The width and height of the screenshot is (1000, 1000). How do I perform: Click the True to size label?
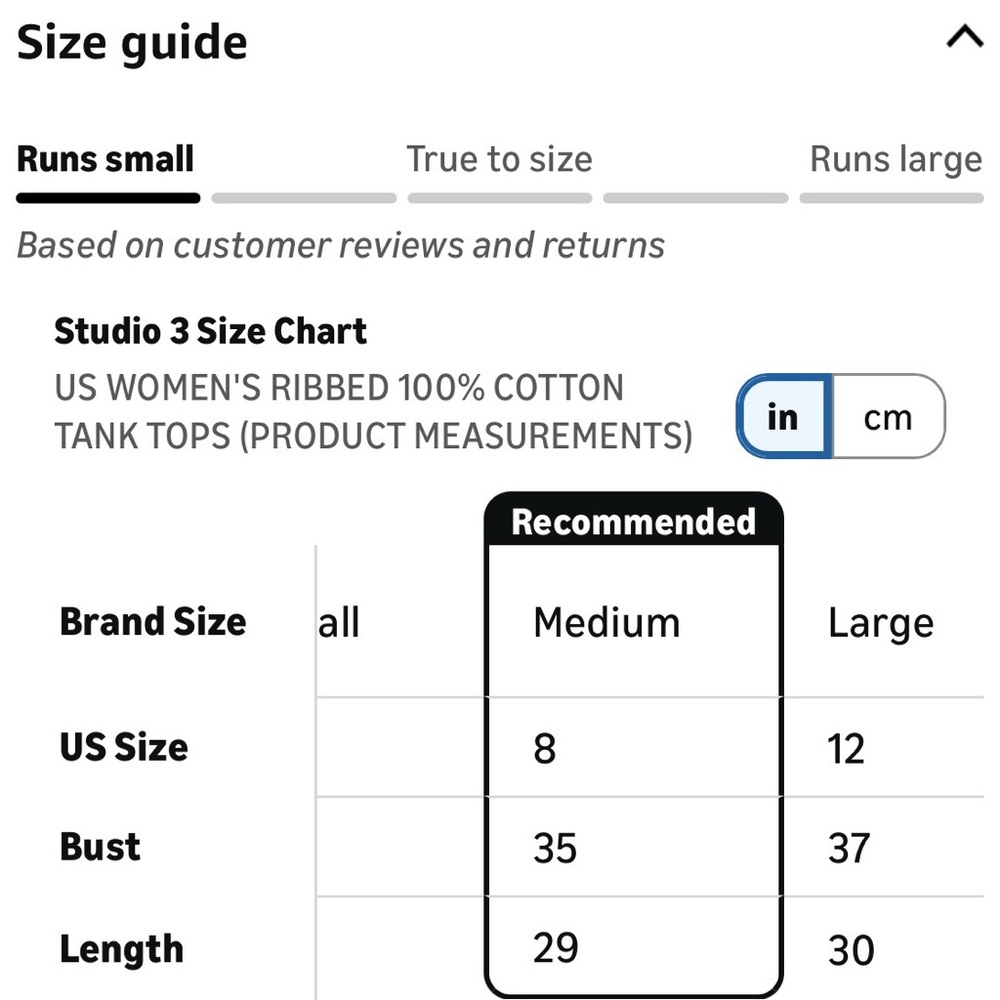click(x=499, y=159)
